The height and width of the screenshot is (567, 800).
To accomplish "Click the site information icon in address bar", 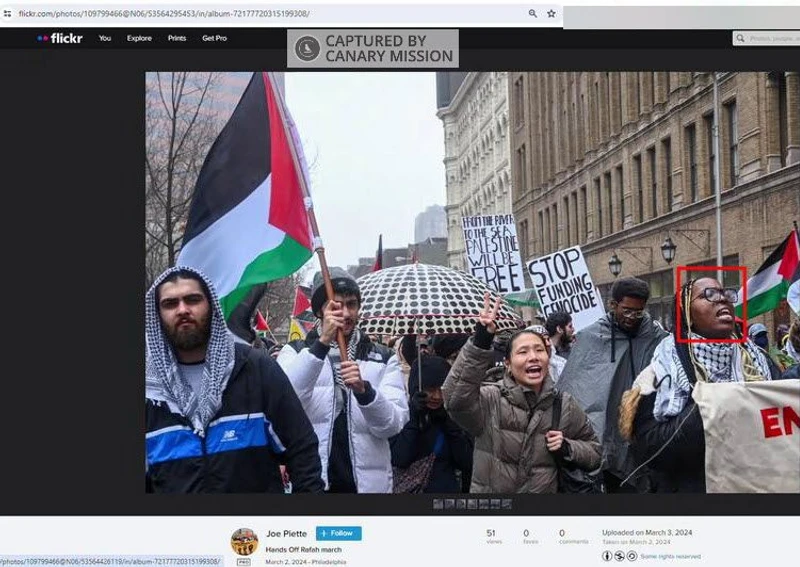I will (x=8, y=14).
